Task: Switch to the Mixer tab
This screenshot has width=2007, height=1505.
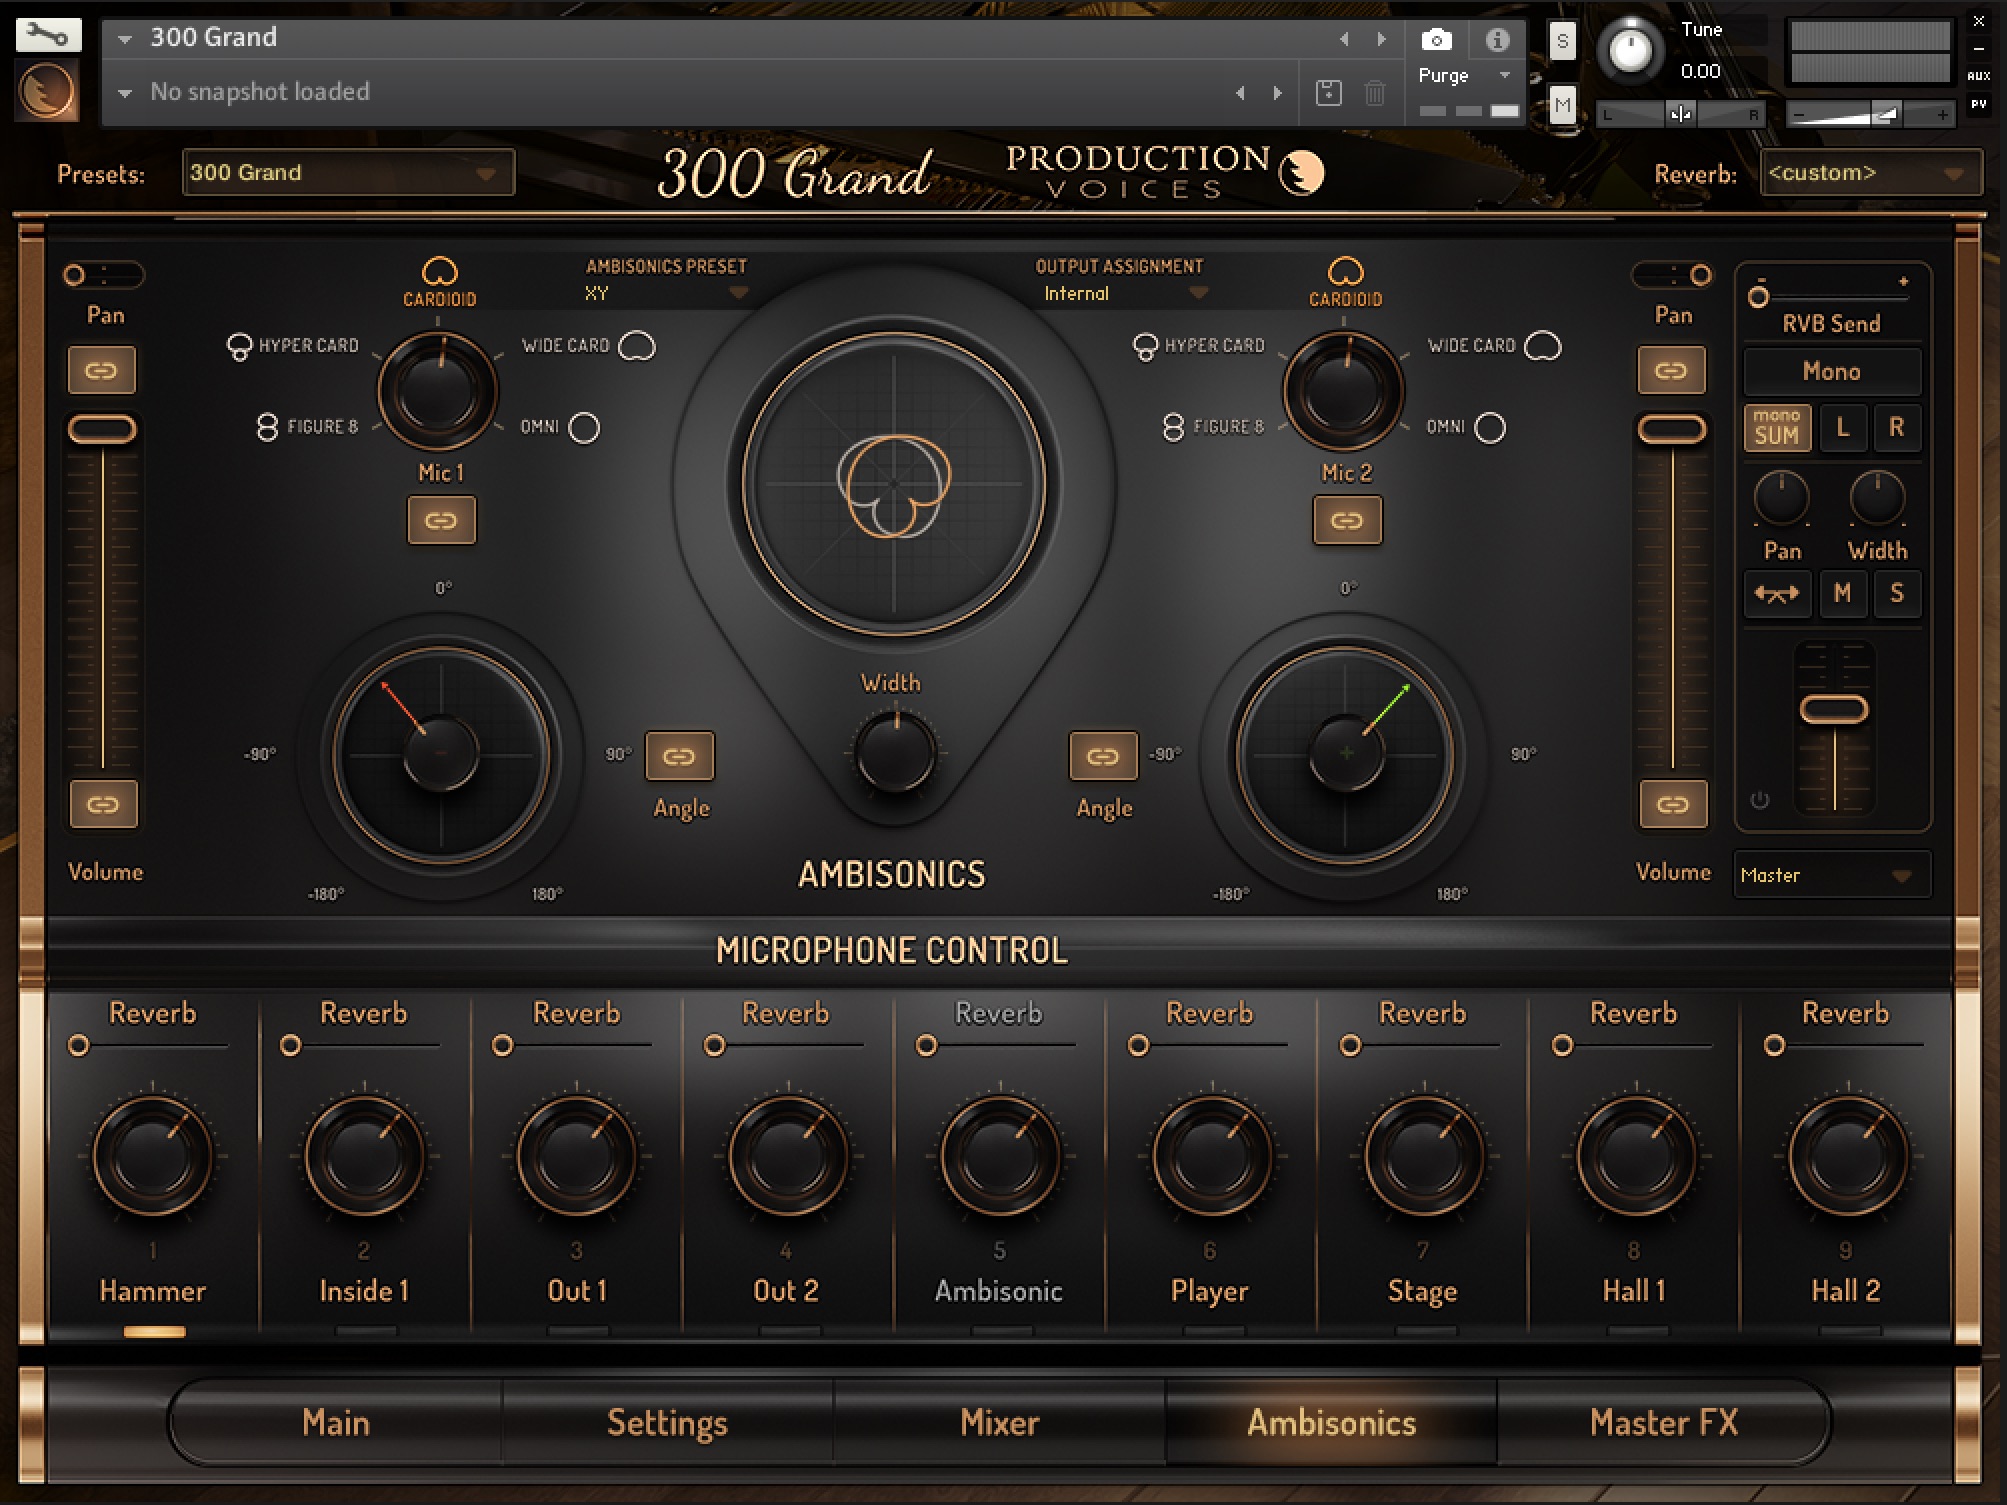Action: point(999,1422)
